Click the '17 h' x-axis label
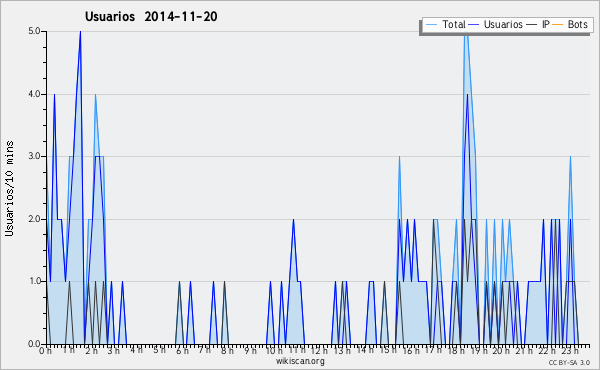 click(433, 350)
